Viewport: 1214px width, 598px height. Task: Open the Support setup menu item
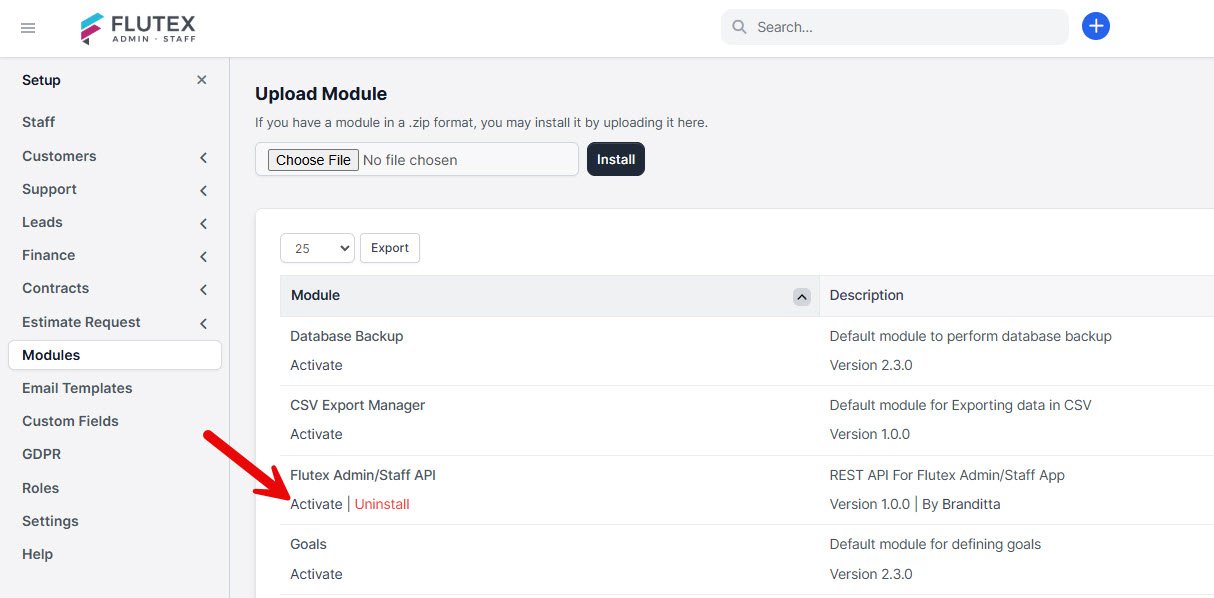tap(49, 189)
